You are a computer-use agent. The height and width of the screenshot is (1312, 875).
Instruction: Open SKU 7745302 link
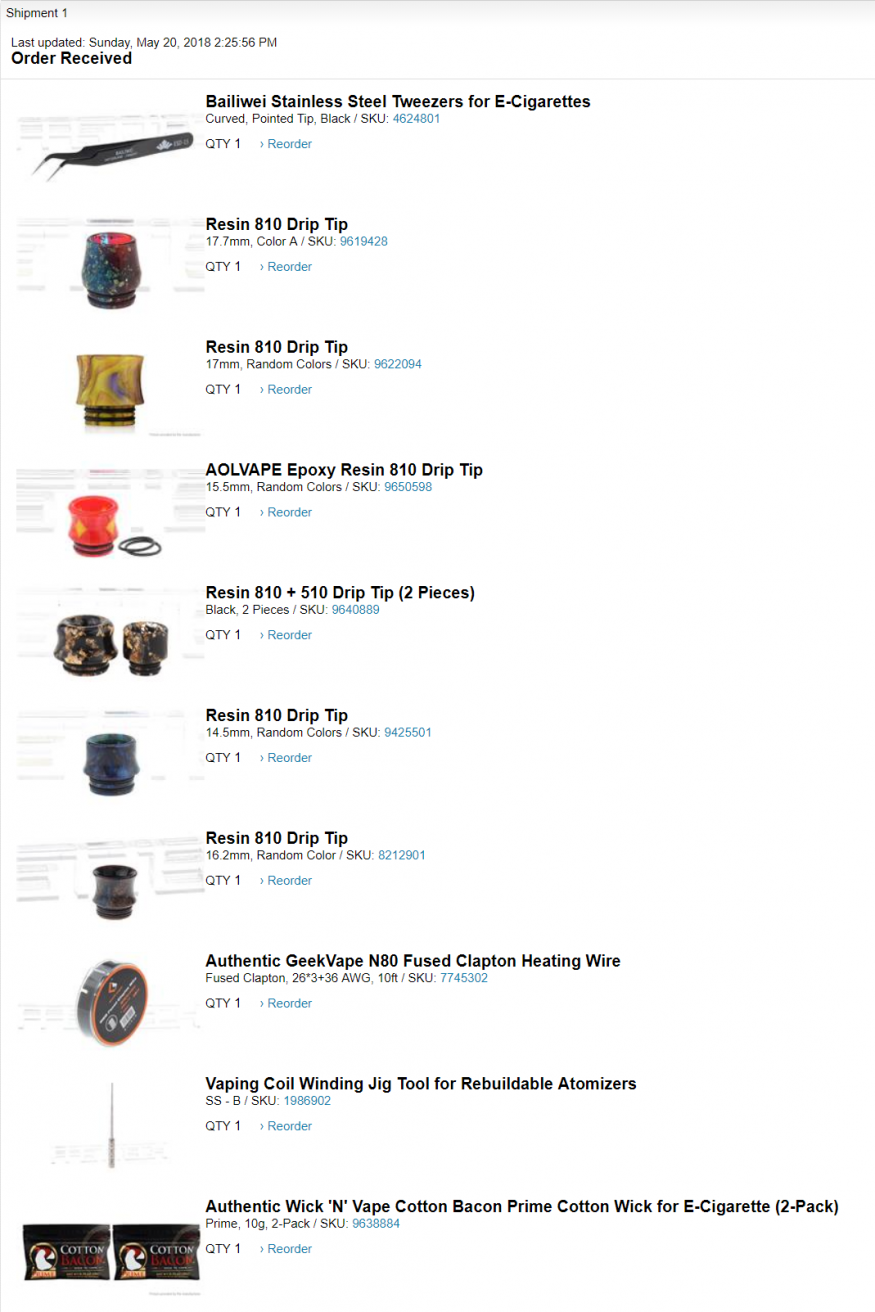[x=464, y=978]
